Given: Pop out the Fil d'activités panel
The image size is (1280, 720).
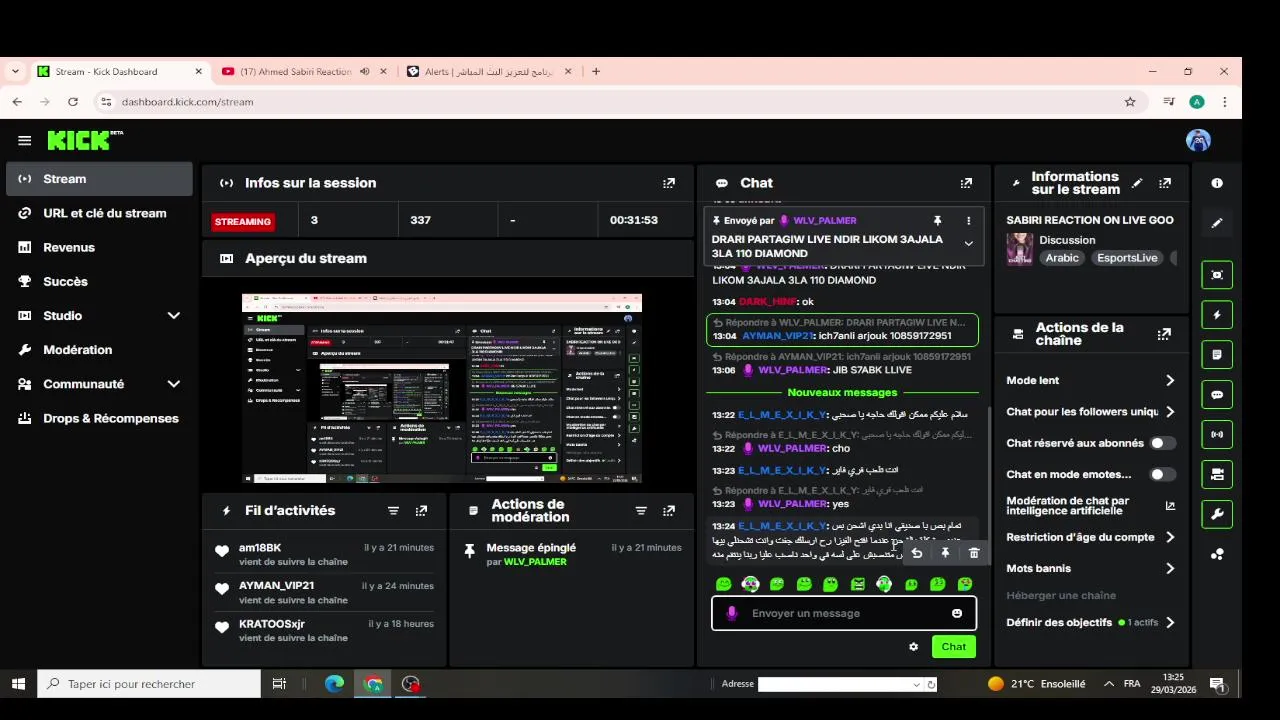Looking at the screenshot, I should [x=421, y=511].
